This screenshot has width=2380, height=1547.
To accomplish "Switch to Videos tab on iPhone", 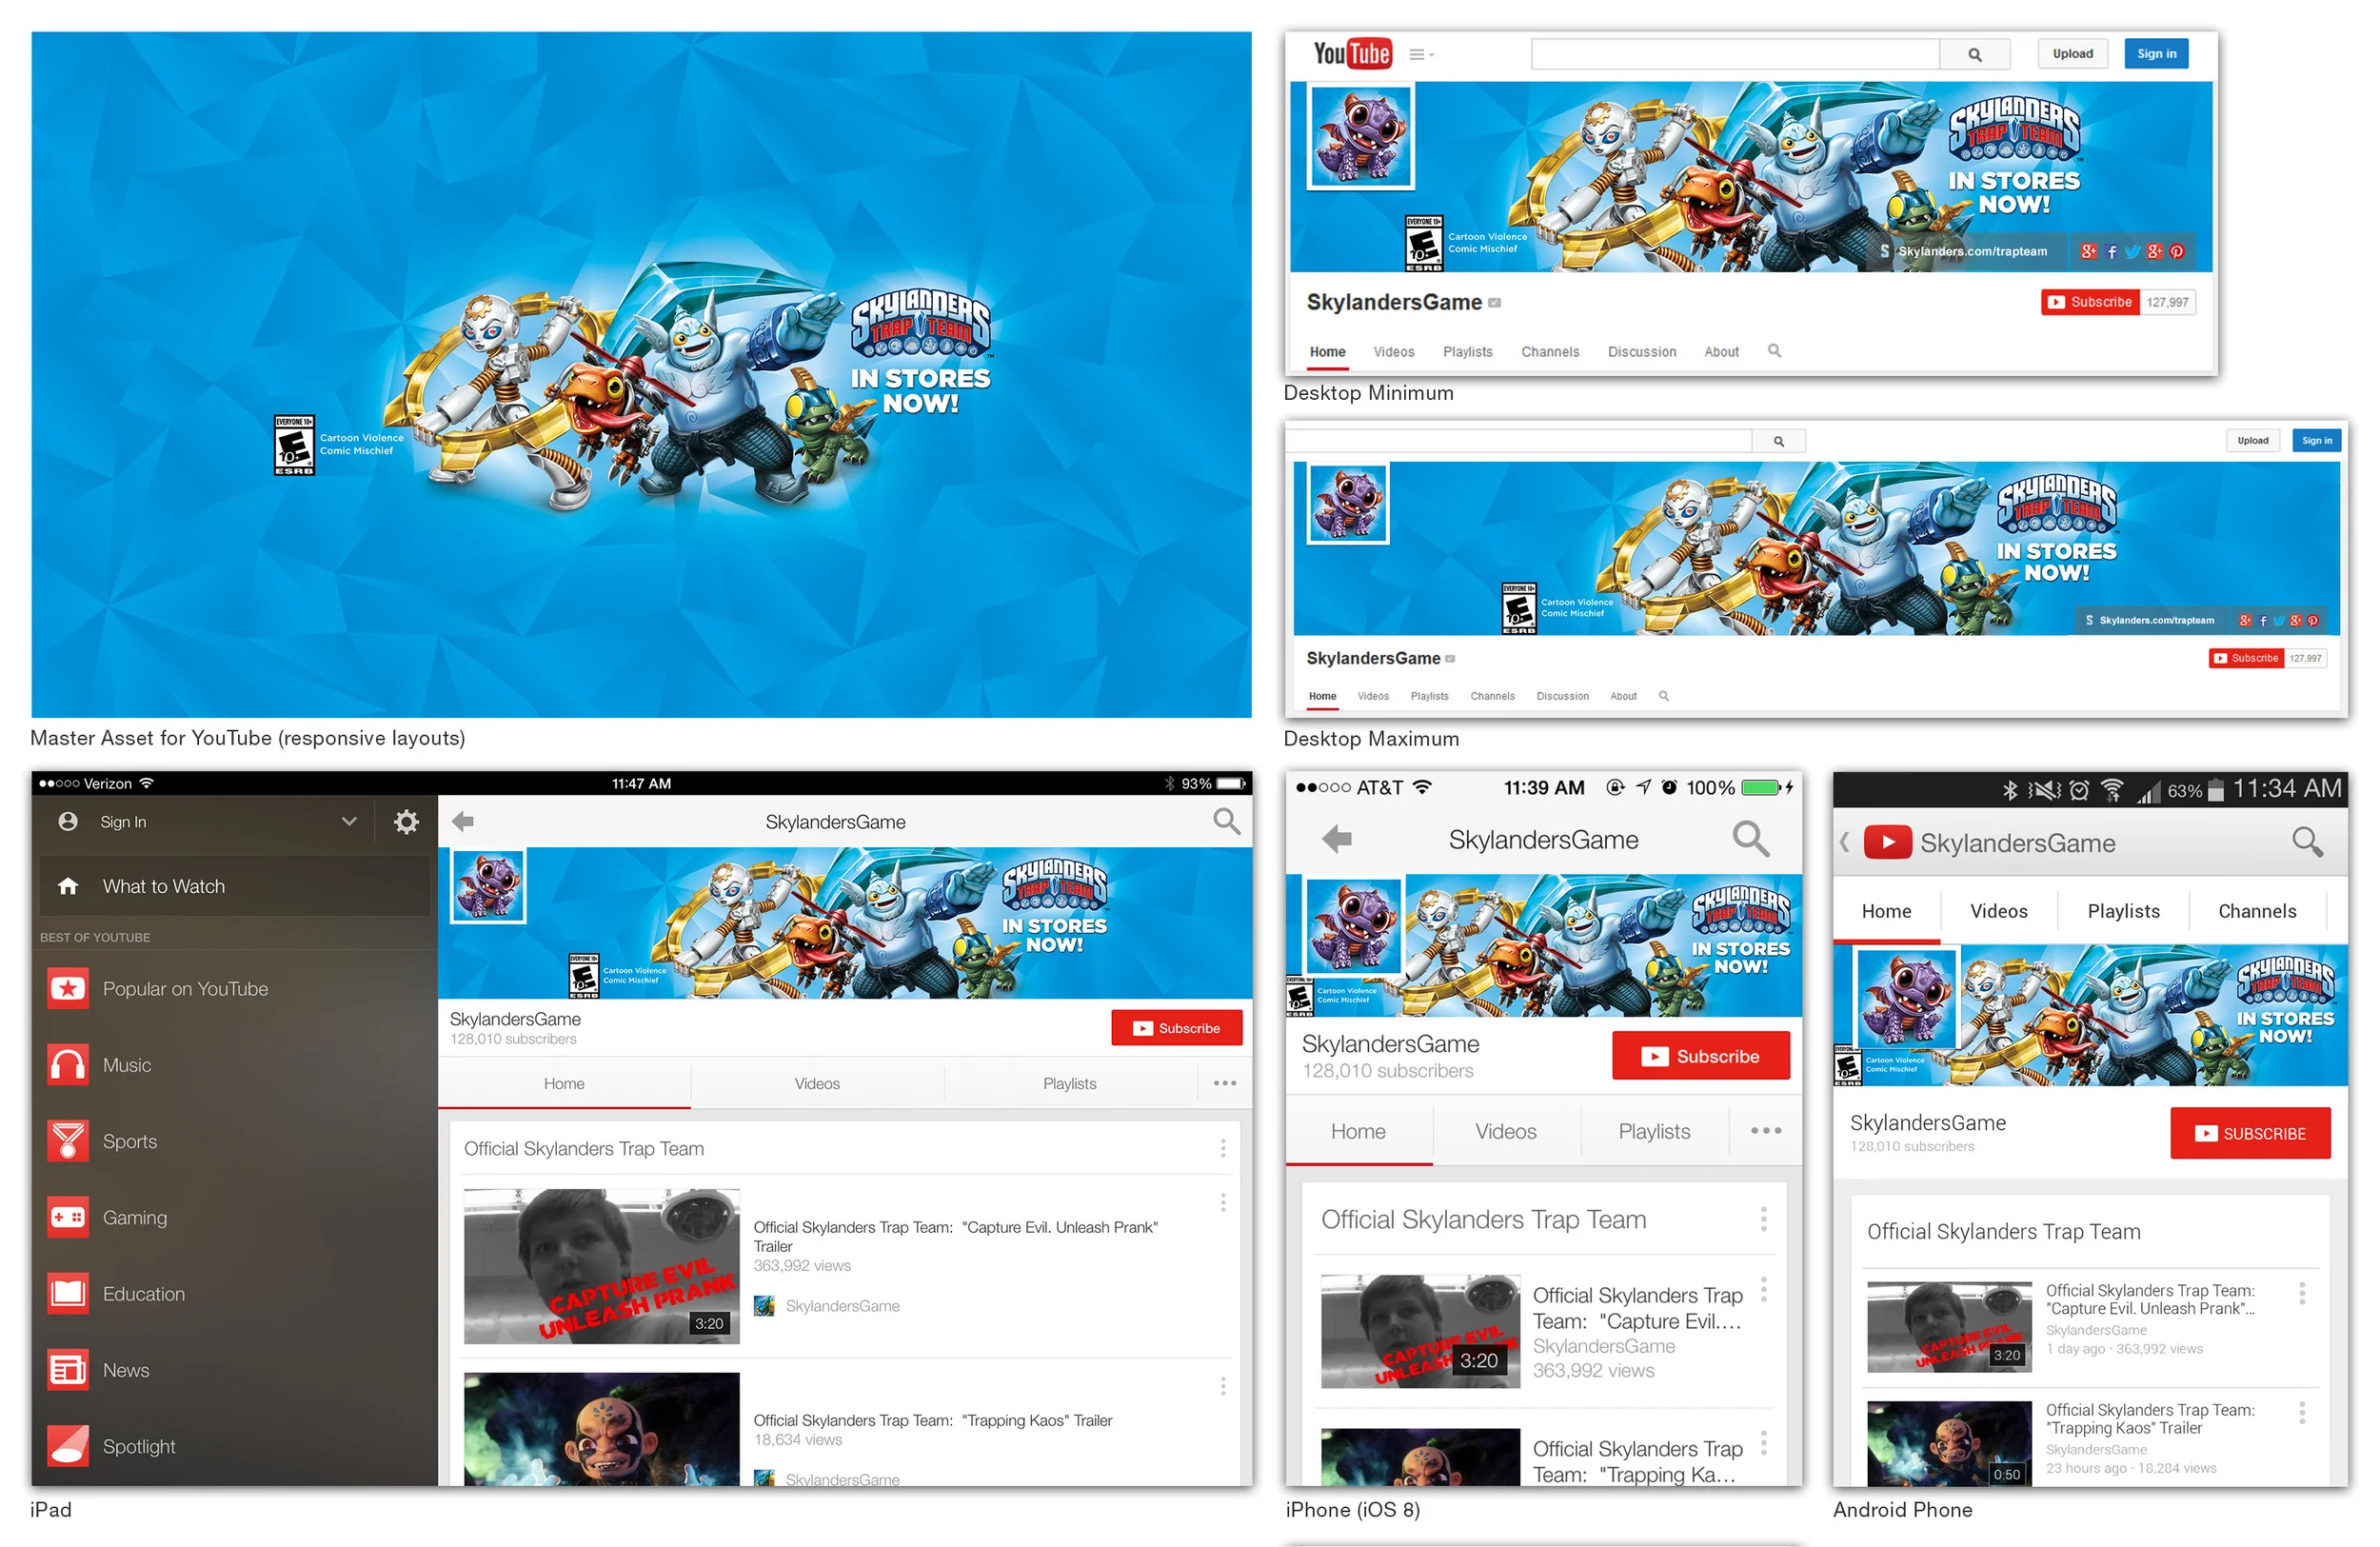I will [1506, 1132].
